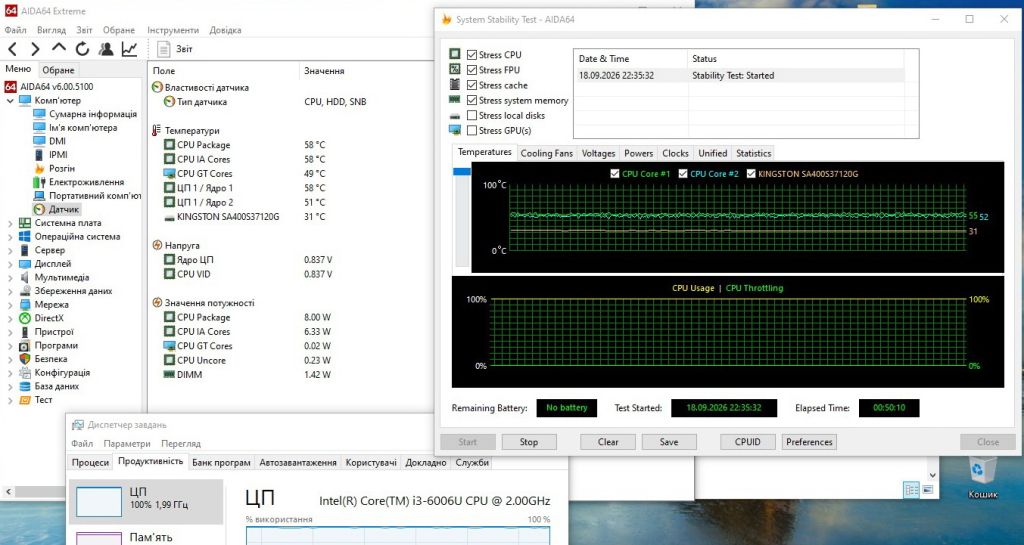Screen dimensions: 1024x545
Task: Toggle the Stress cache checkbox
Action: pyautogui.click(x=472, y=85)
